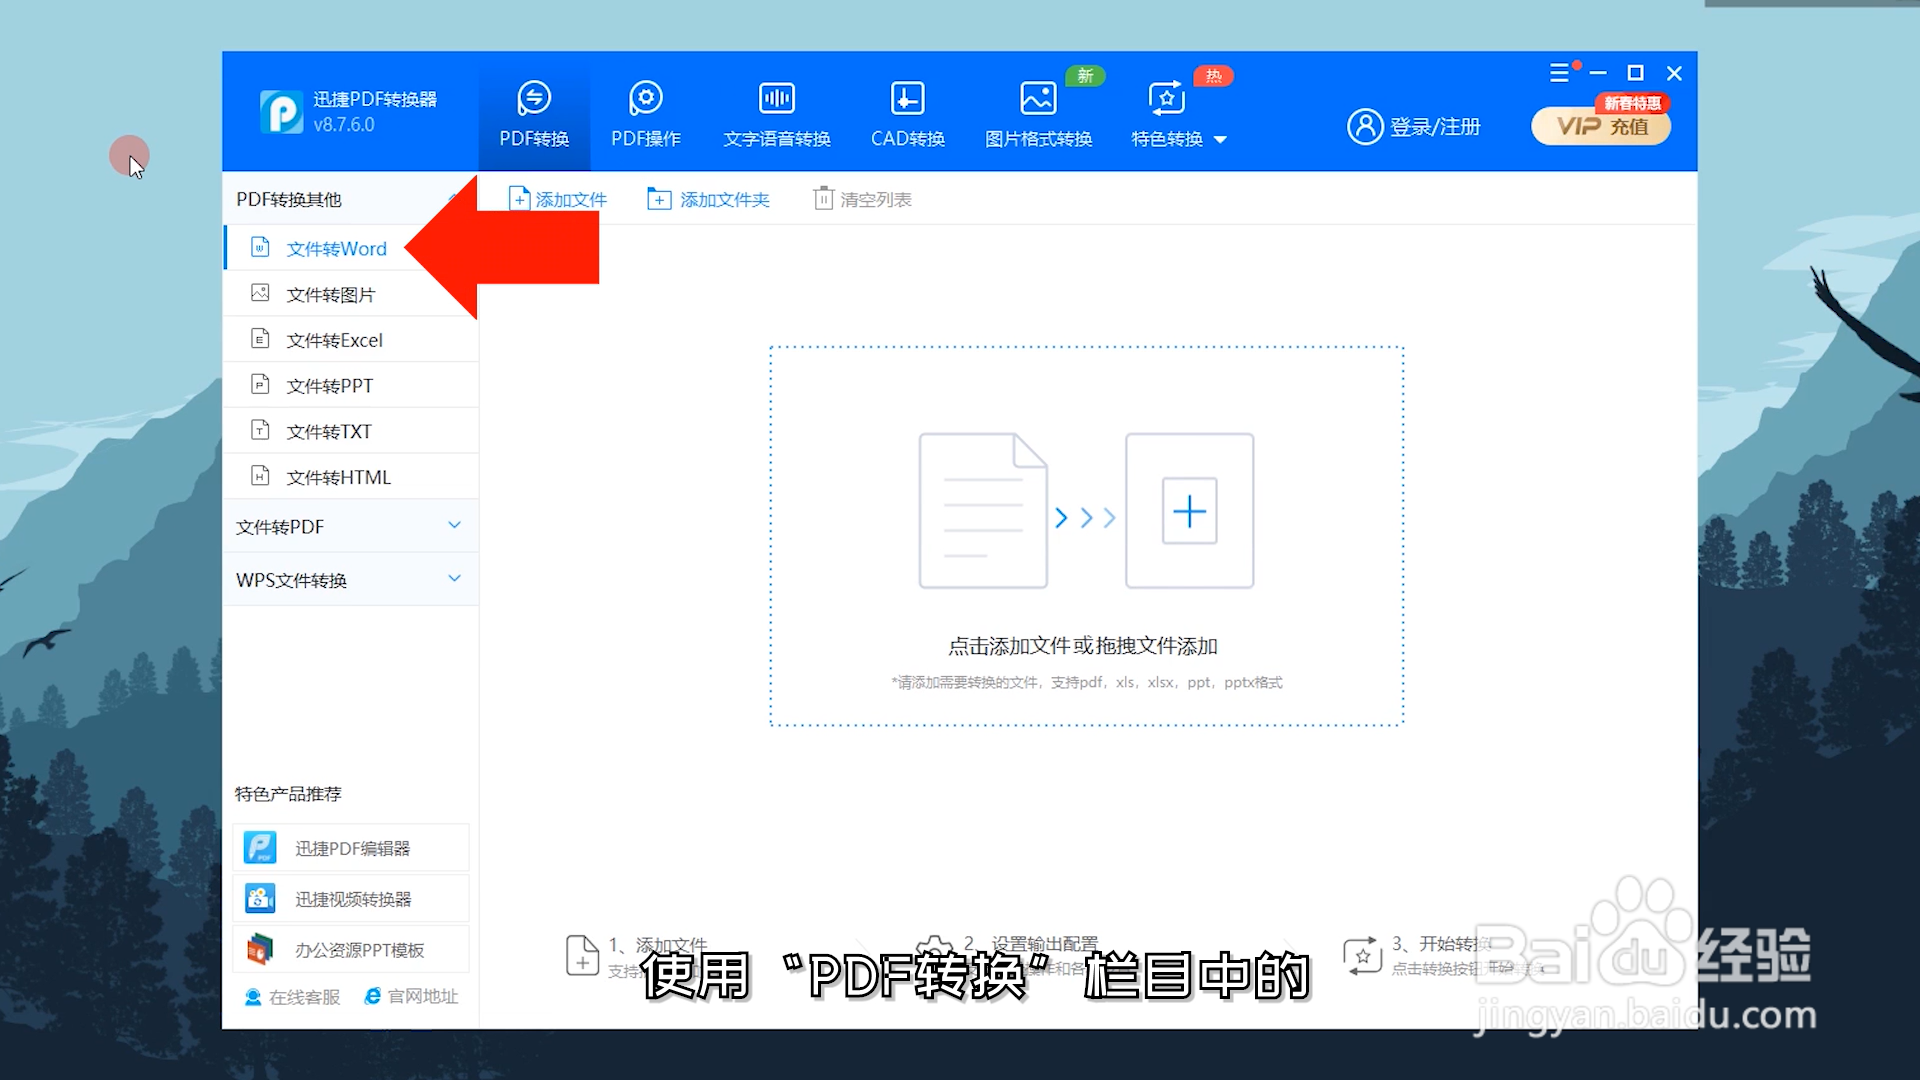1920x1080 pixels.
Task: Click the VIP 充值 button
Action: 1601,127
